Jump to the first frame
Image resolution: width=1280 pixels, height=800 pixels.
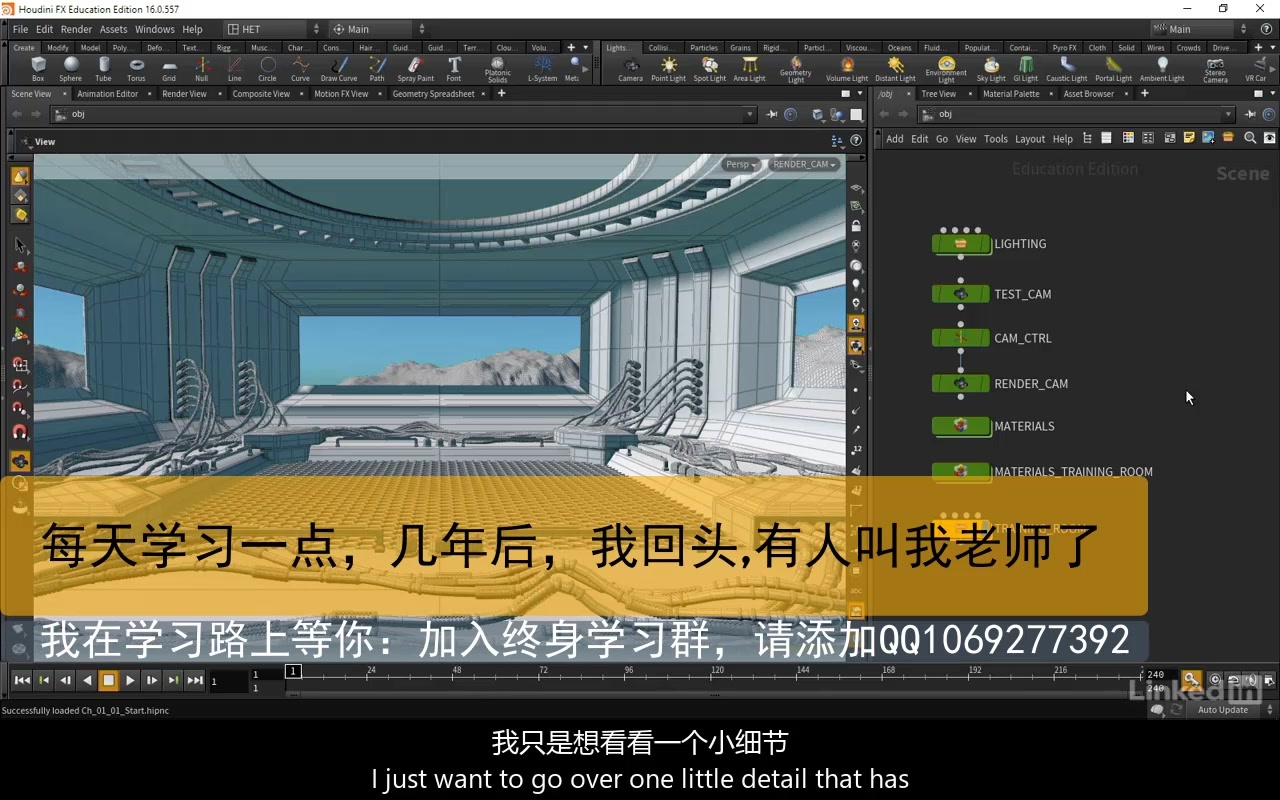pyautogui.click(x=22, y=680)
